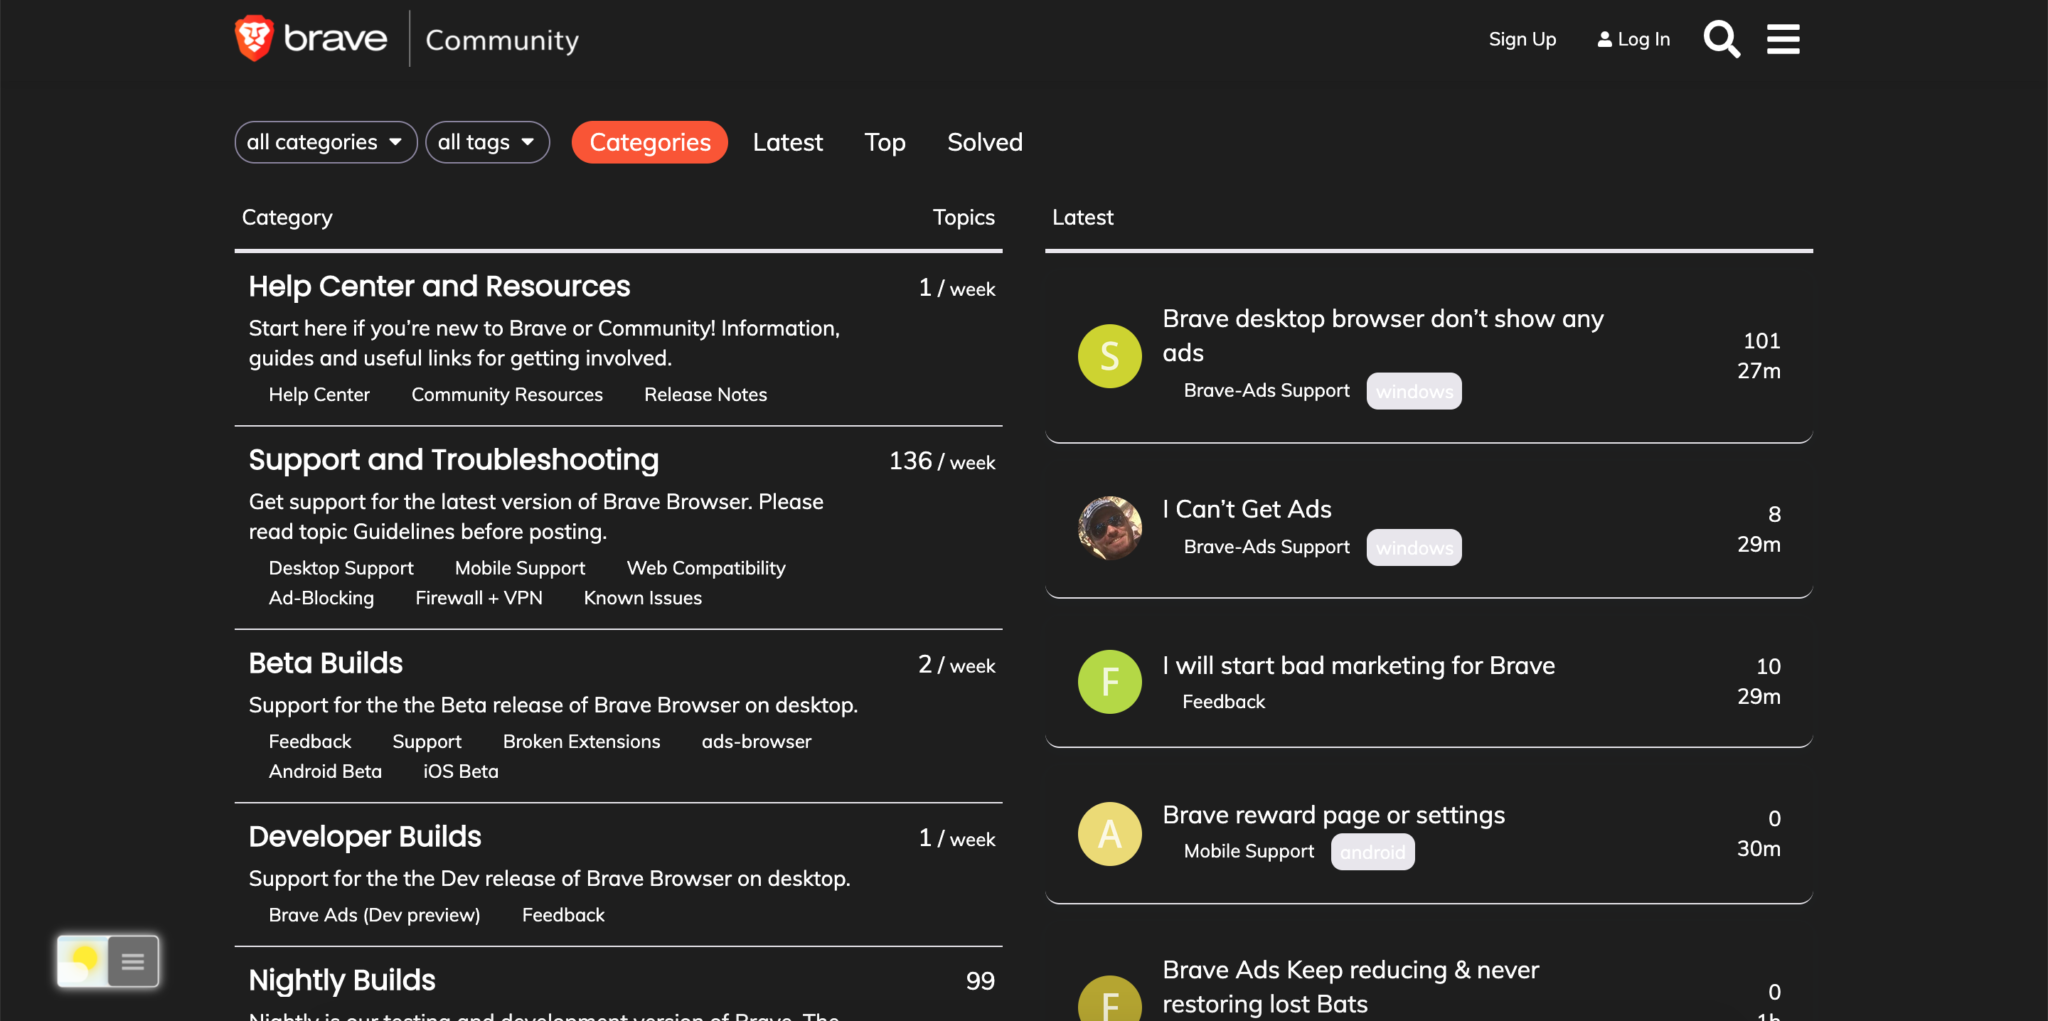Viewport: 2048px width, 1021px height.
Task: Click the Brave lion logo
Action: click(x=254, y=38)
